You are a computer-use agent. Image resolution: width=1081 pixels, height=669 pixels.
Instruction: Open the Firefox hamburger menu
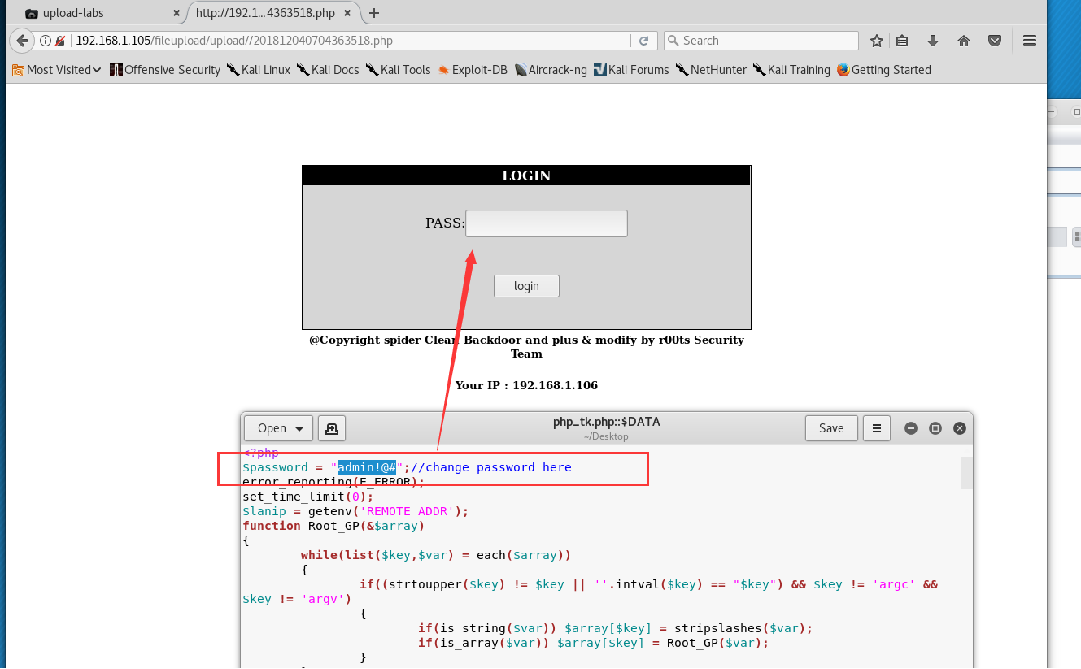pyautogui.click(x=1029, y=41)
